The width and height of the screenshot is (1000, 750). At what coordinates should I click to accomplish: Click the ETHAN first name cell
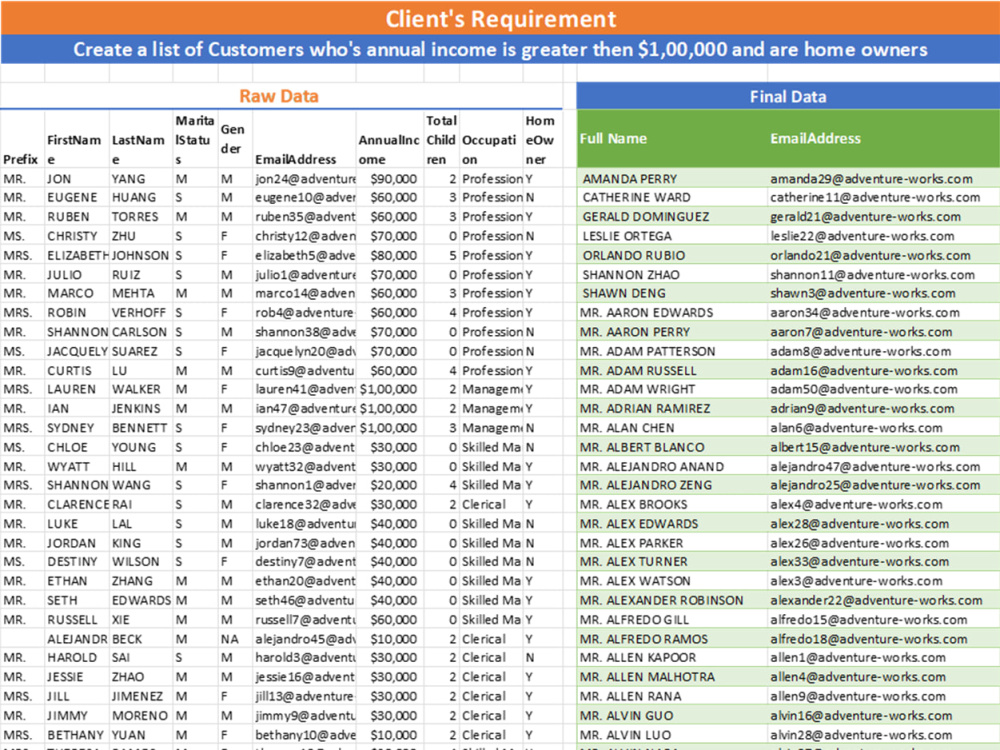coord(77,581)
